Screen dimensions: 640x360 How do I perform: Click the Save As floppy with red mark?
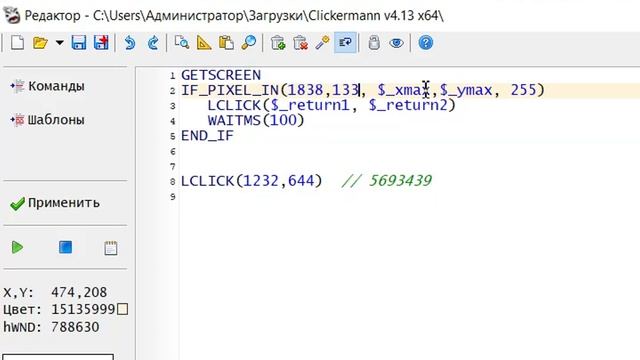click(101, 42)
